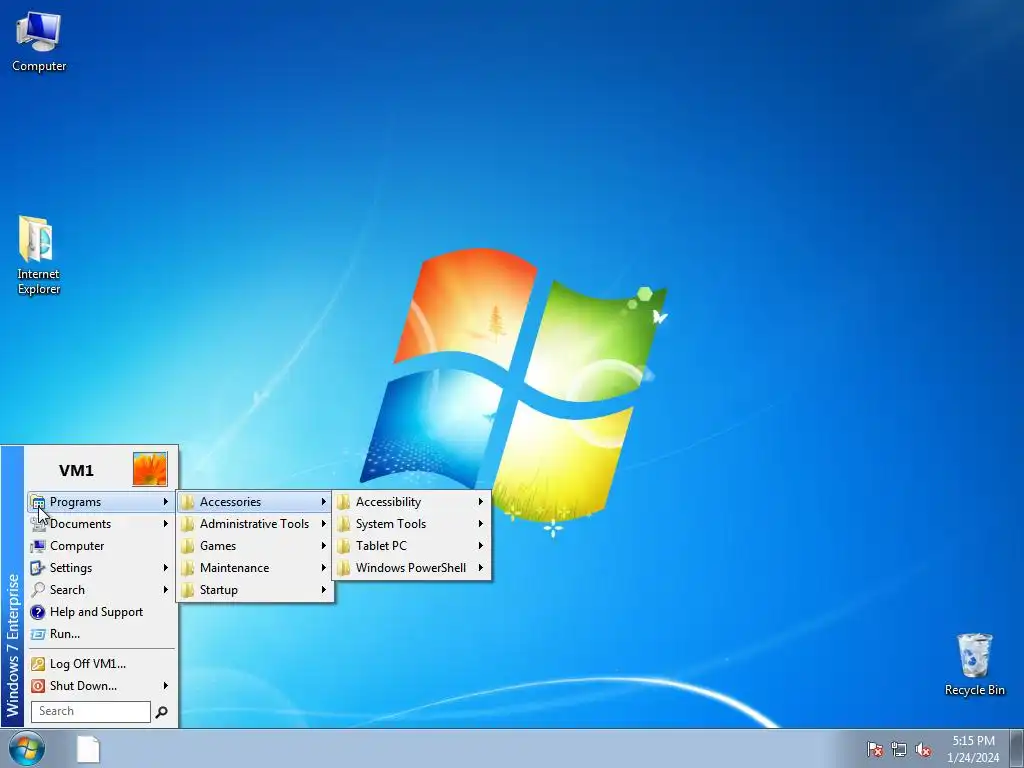Click the Computer icon in Start menu list
Screen dimensions: 1024x768
tap(38, 546)
